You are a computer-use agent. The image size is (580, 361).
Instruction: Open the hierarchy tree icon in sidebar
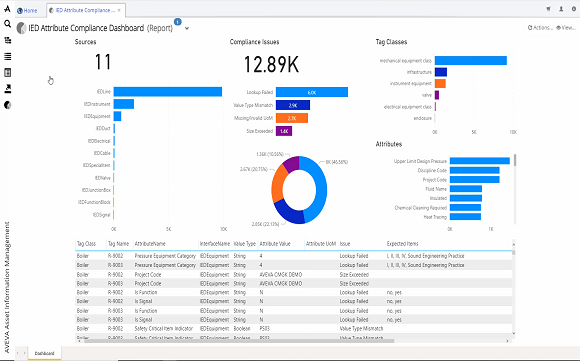tap(7, 40)
